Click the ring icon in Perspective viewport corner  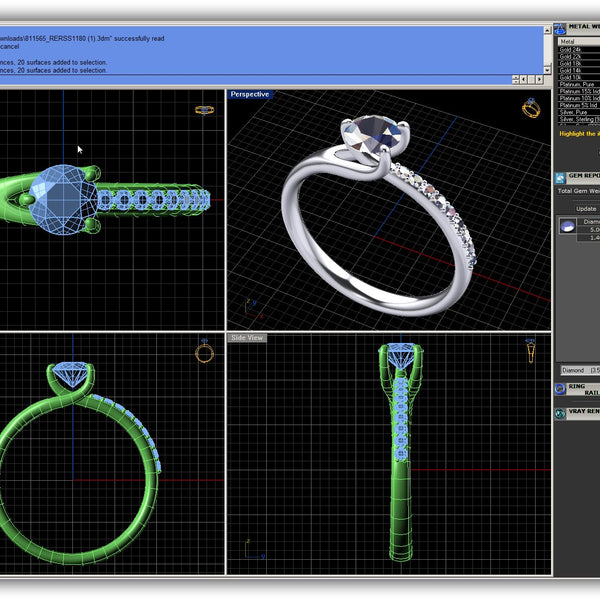(x=532, y=108)
